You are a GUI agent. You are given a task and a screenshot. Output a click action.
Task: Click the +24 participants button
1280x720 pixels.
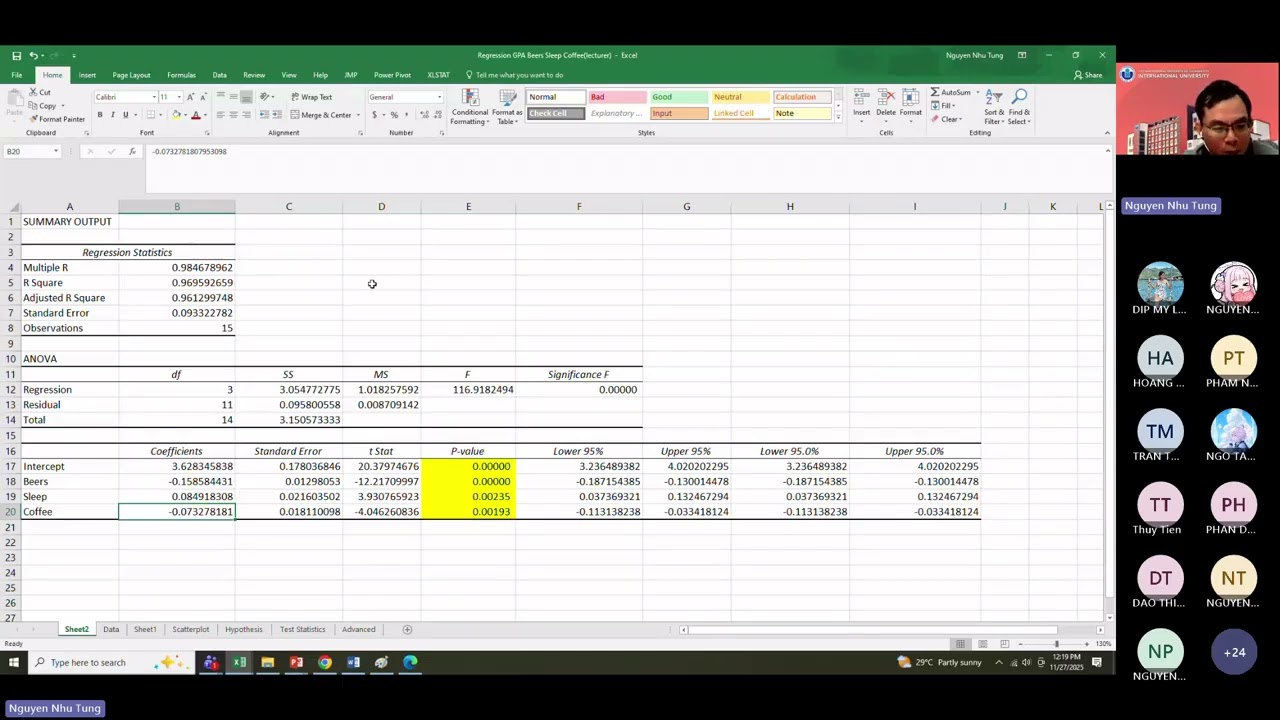tap(1234, 652)
